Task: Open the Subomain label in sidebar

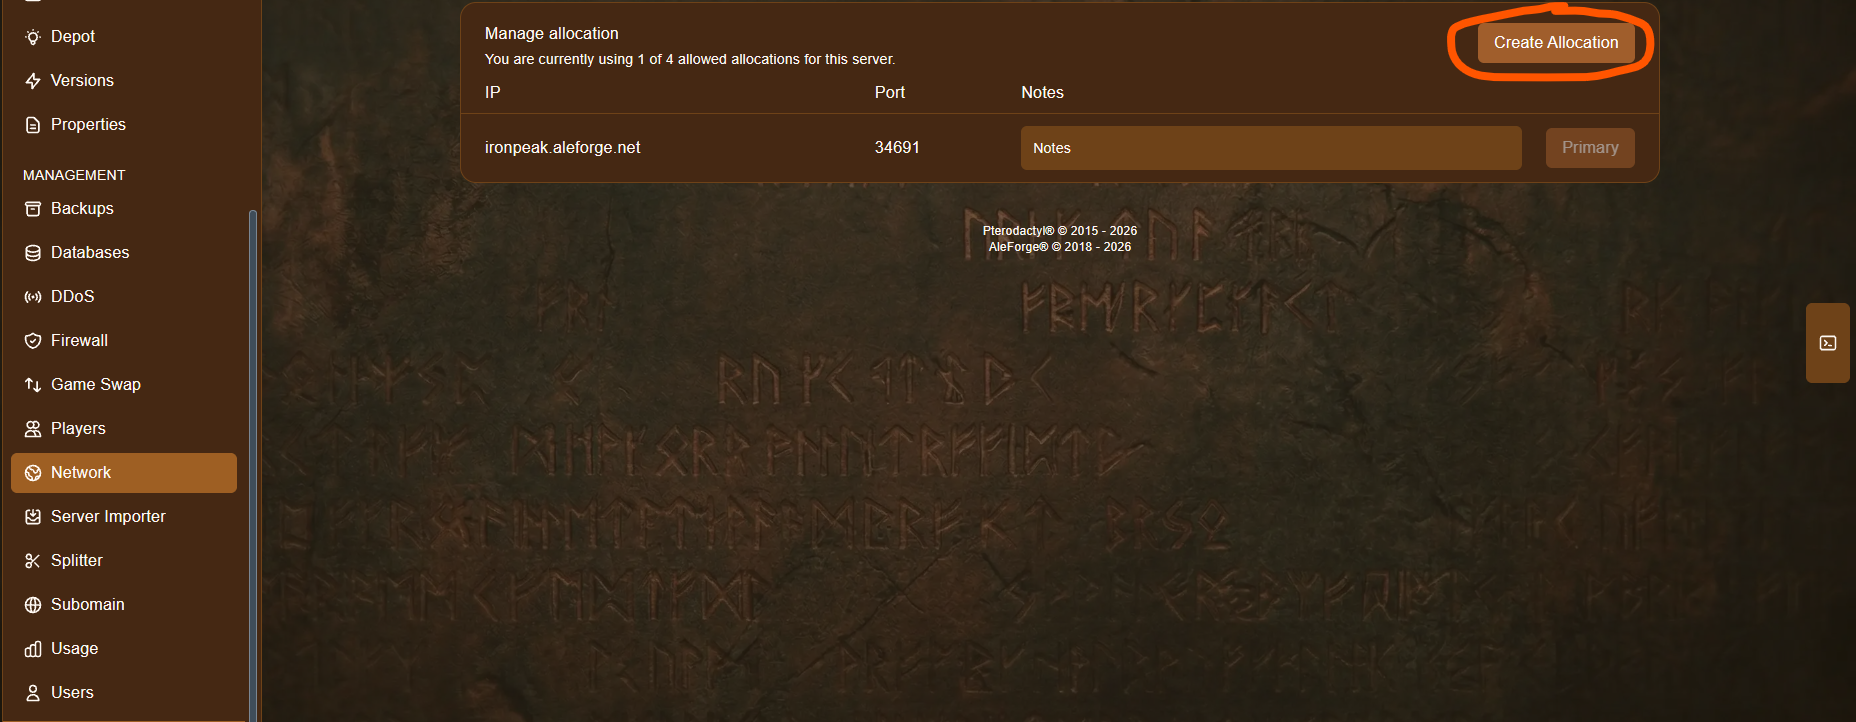Action: tap(88, 604)
